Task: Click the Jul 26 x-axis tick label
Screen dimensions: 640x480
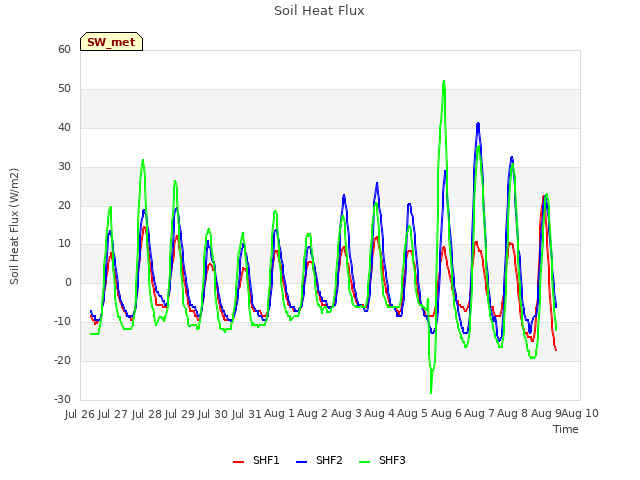Action: click(80, 414)
